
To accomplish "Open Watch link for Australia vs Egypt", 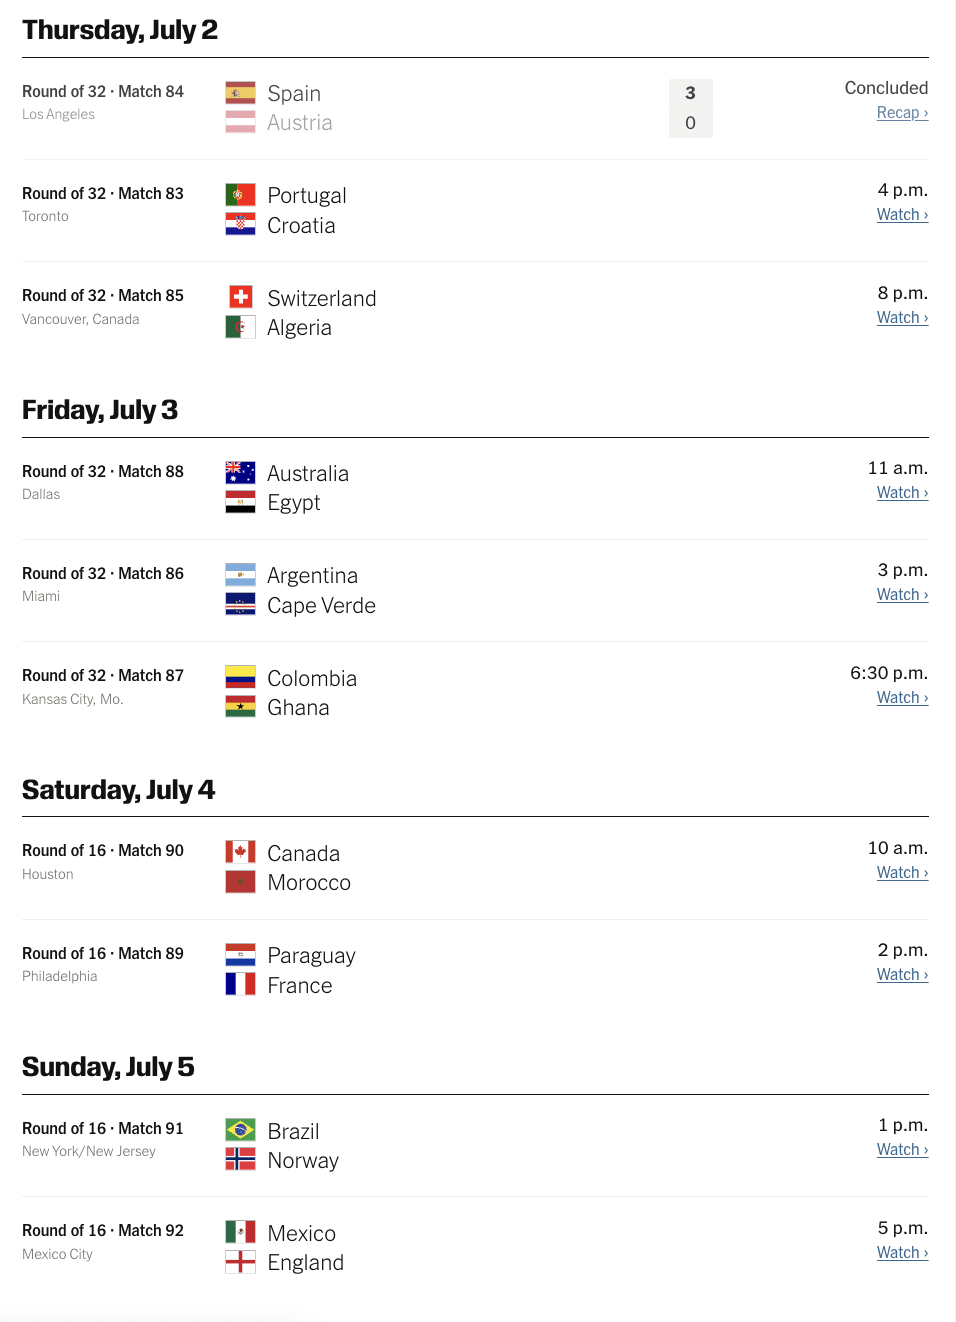I will pos(902,493).
